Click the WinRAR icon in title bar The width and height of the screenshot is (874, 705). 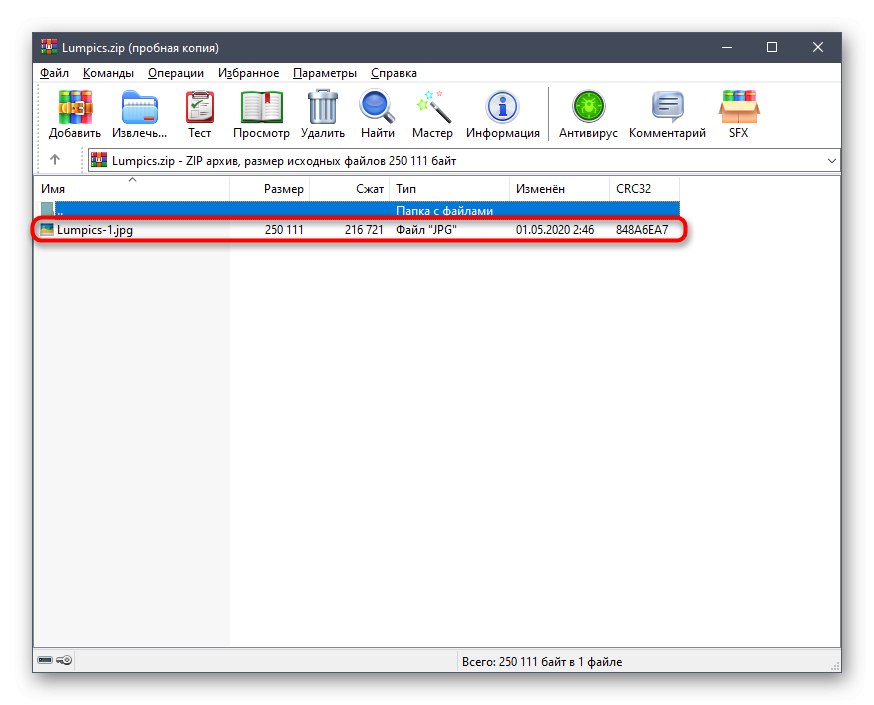48,47
